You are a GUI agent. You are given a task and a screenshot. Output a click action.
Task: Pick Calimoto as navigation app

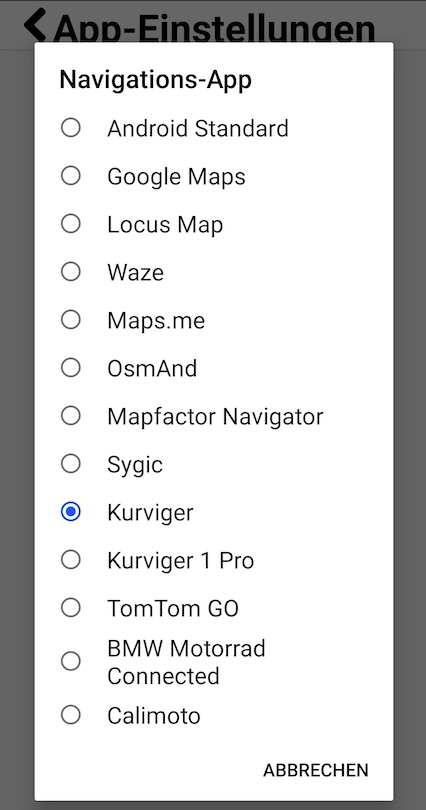(x=71, y=715)
